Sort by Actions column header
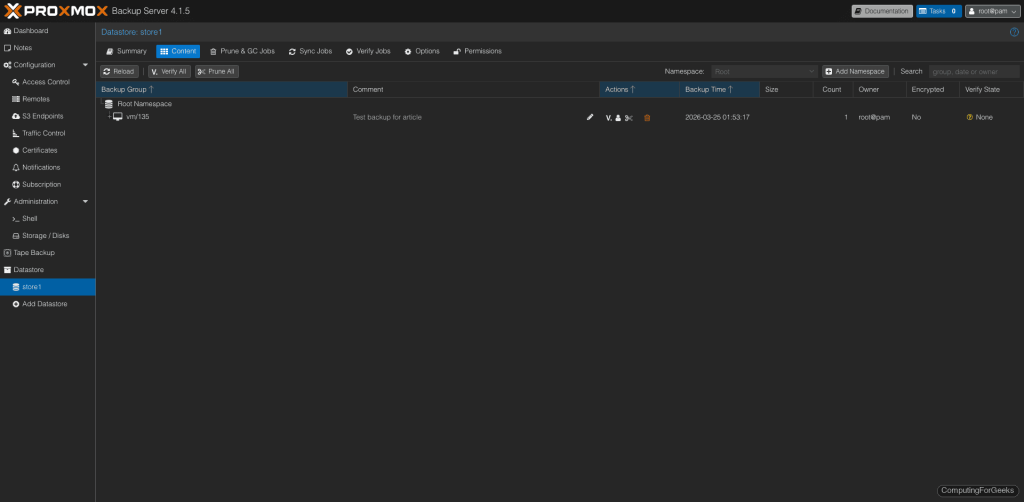 click(639, 89)
